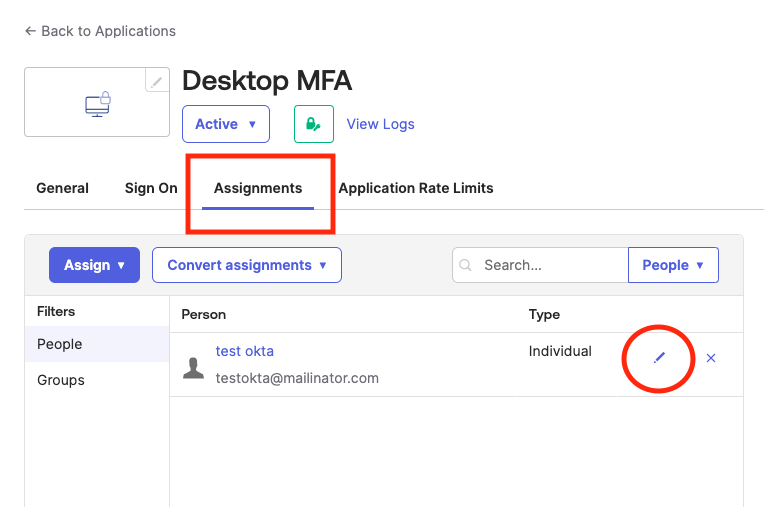Switch to the General tab
Viewport: 764px width, 507px height.
[62, 188]
